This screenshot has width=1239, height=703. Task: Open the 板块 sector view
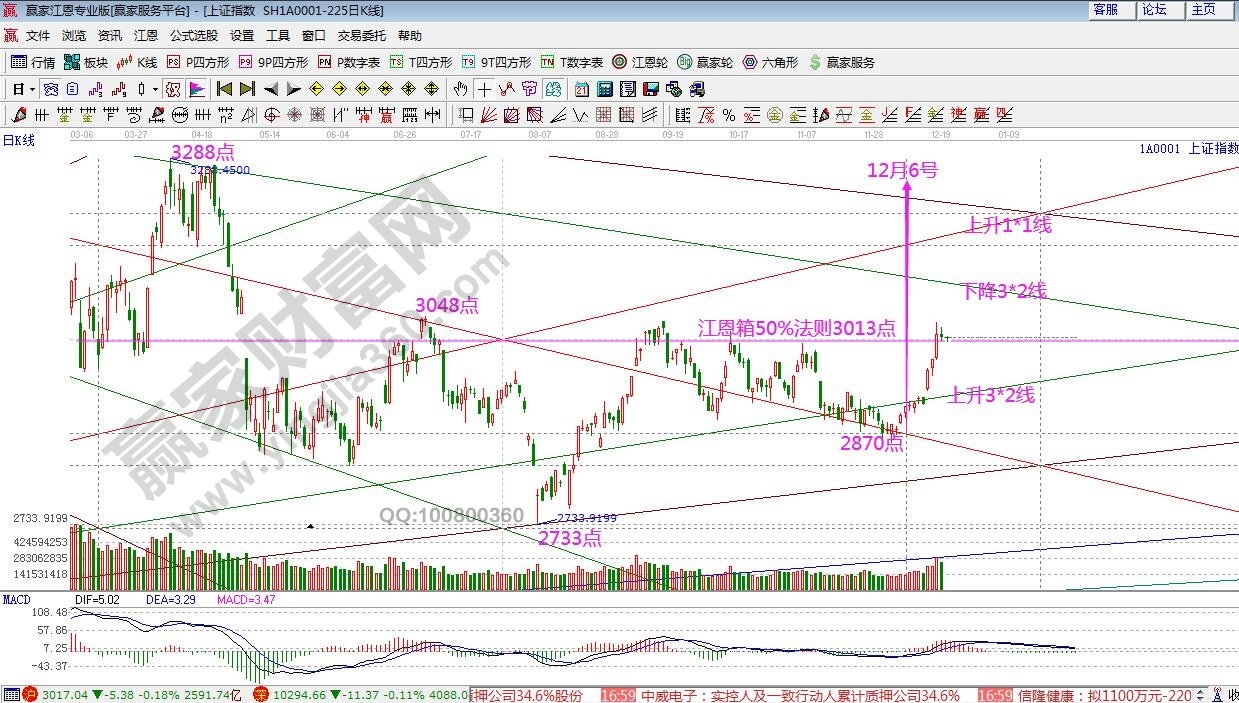(x=86, y=62)
